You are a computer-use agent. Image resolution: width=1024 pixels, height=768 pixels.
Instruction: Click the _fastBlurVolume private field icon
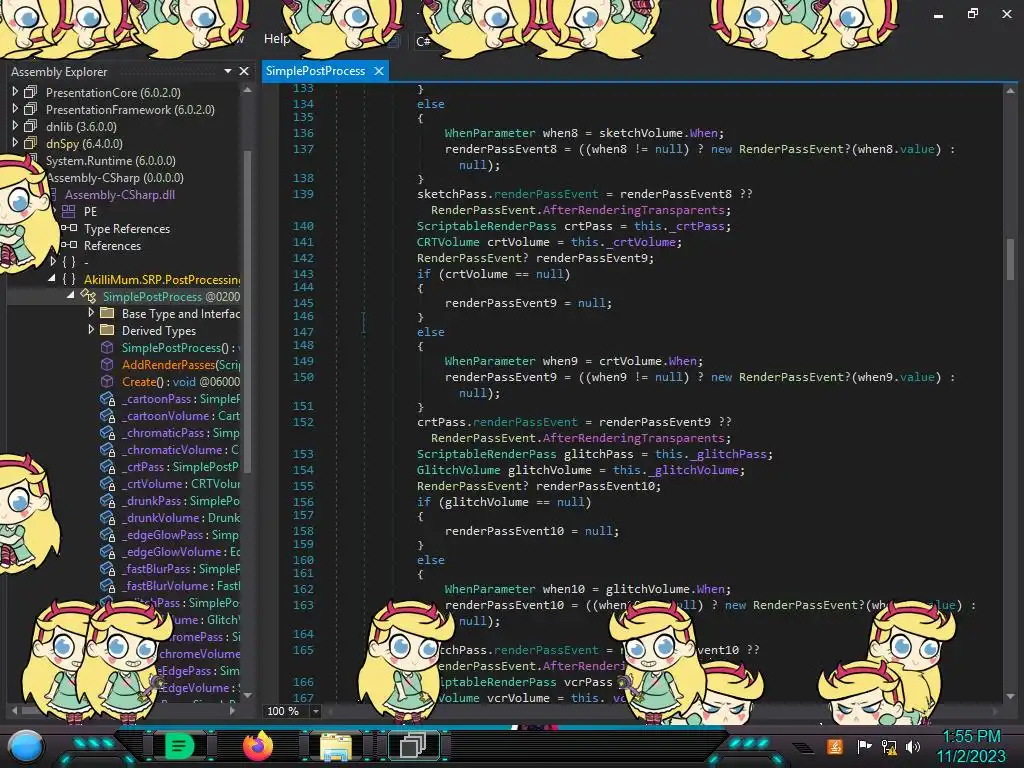107,585
